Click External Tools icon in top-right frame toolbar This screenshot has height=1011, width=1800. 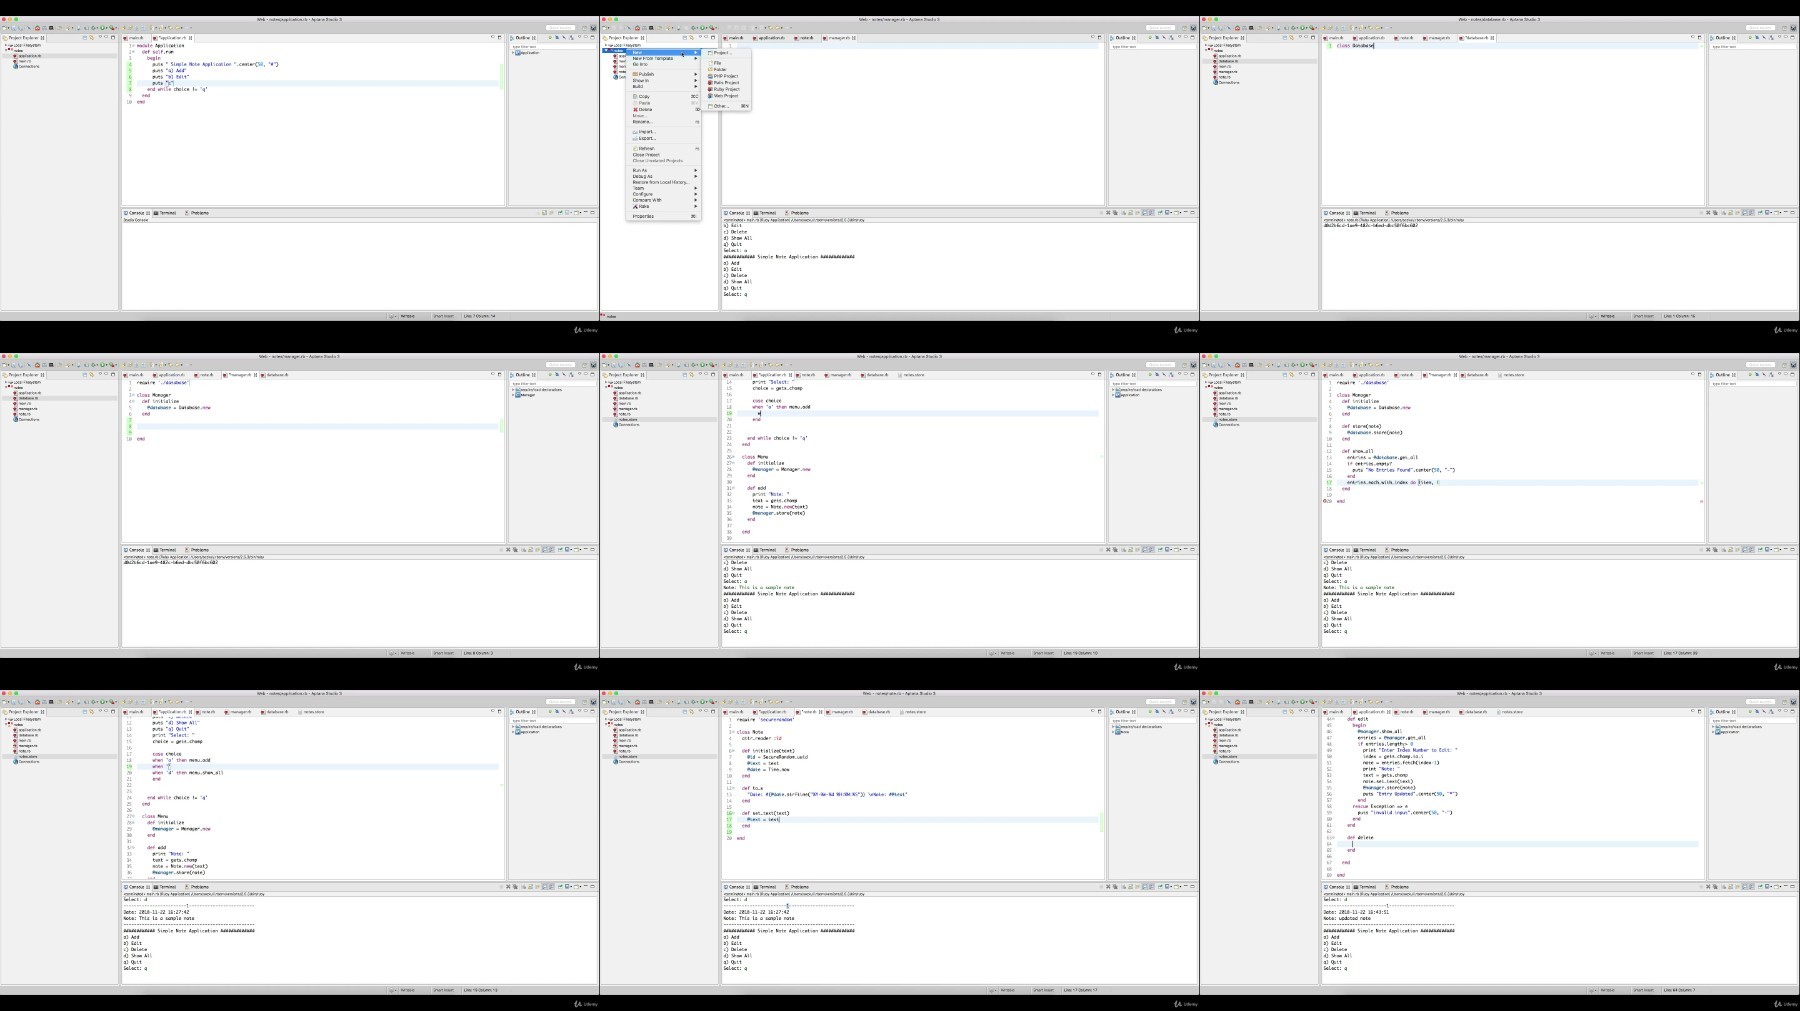pos(1312,28)
